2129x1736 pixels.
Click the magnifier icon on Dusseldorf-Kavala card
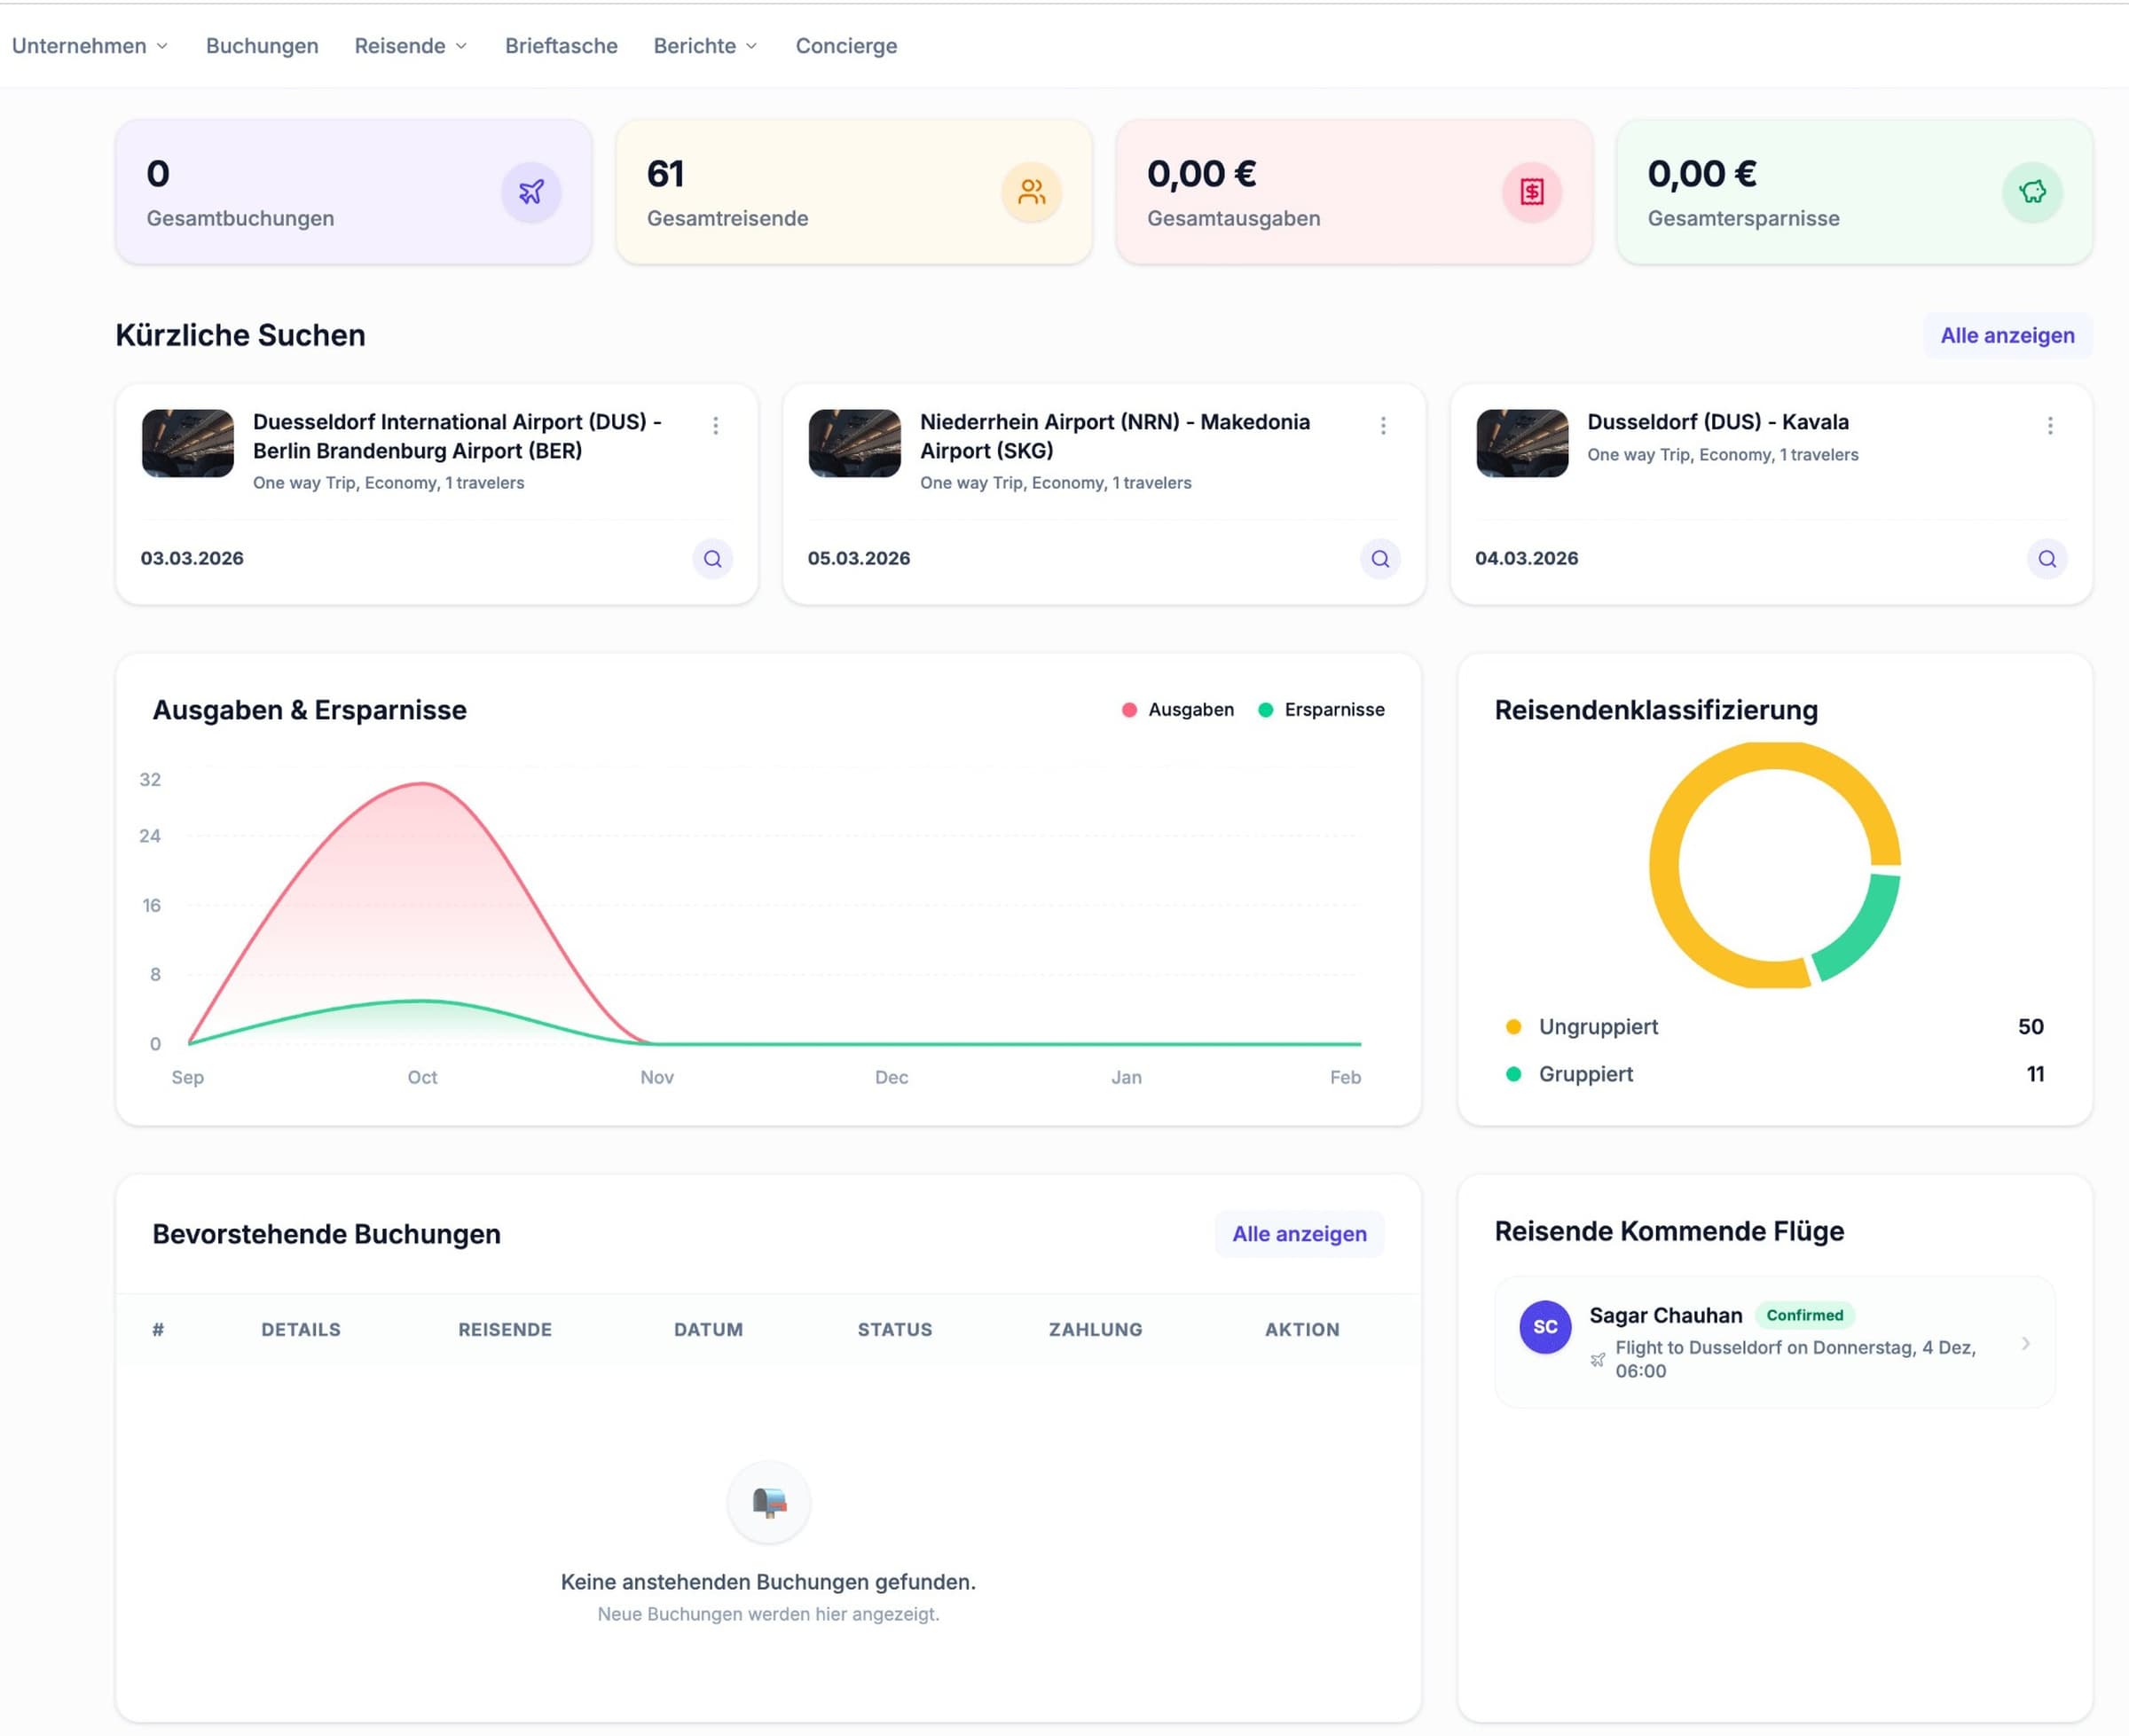click(2047, 558)
